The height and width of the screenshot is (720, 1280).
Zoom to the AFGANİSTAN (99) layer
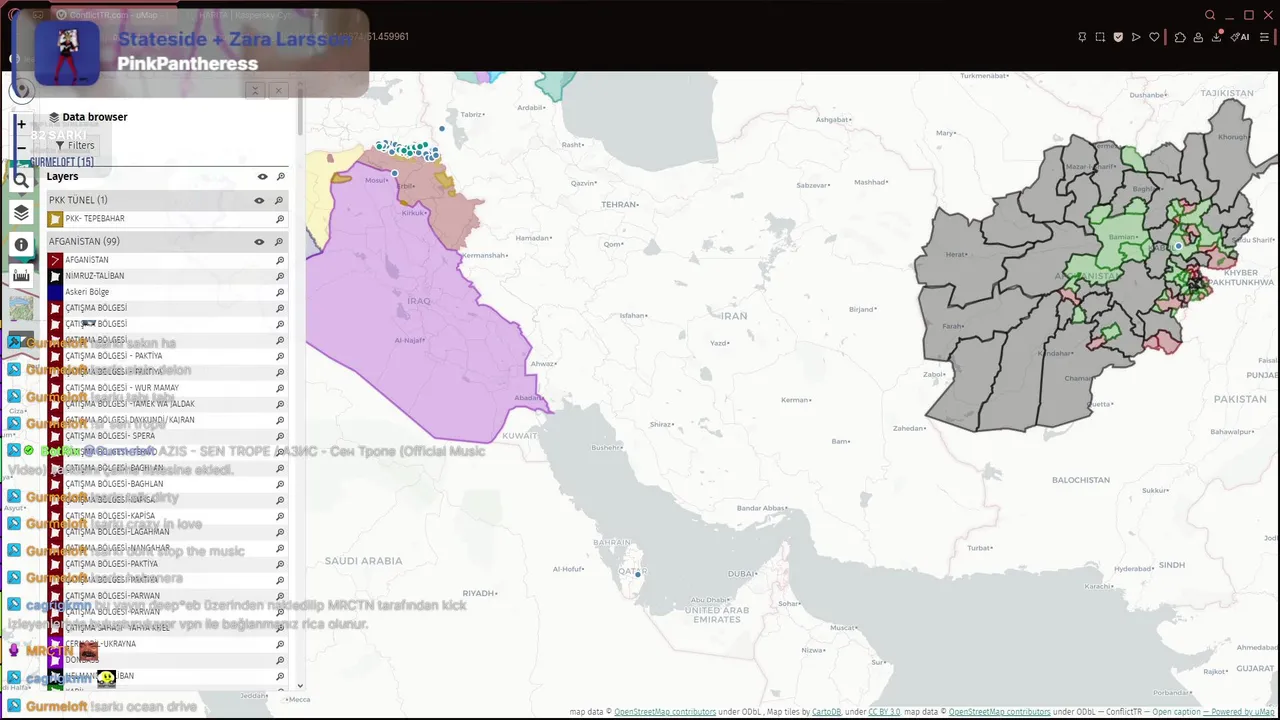pos(280,242)
